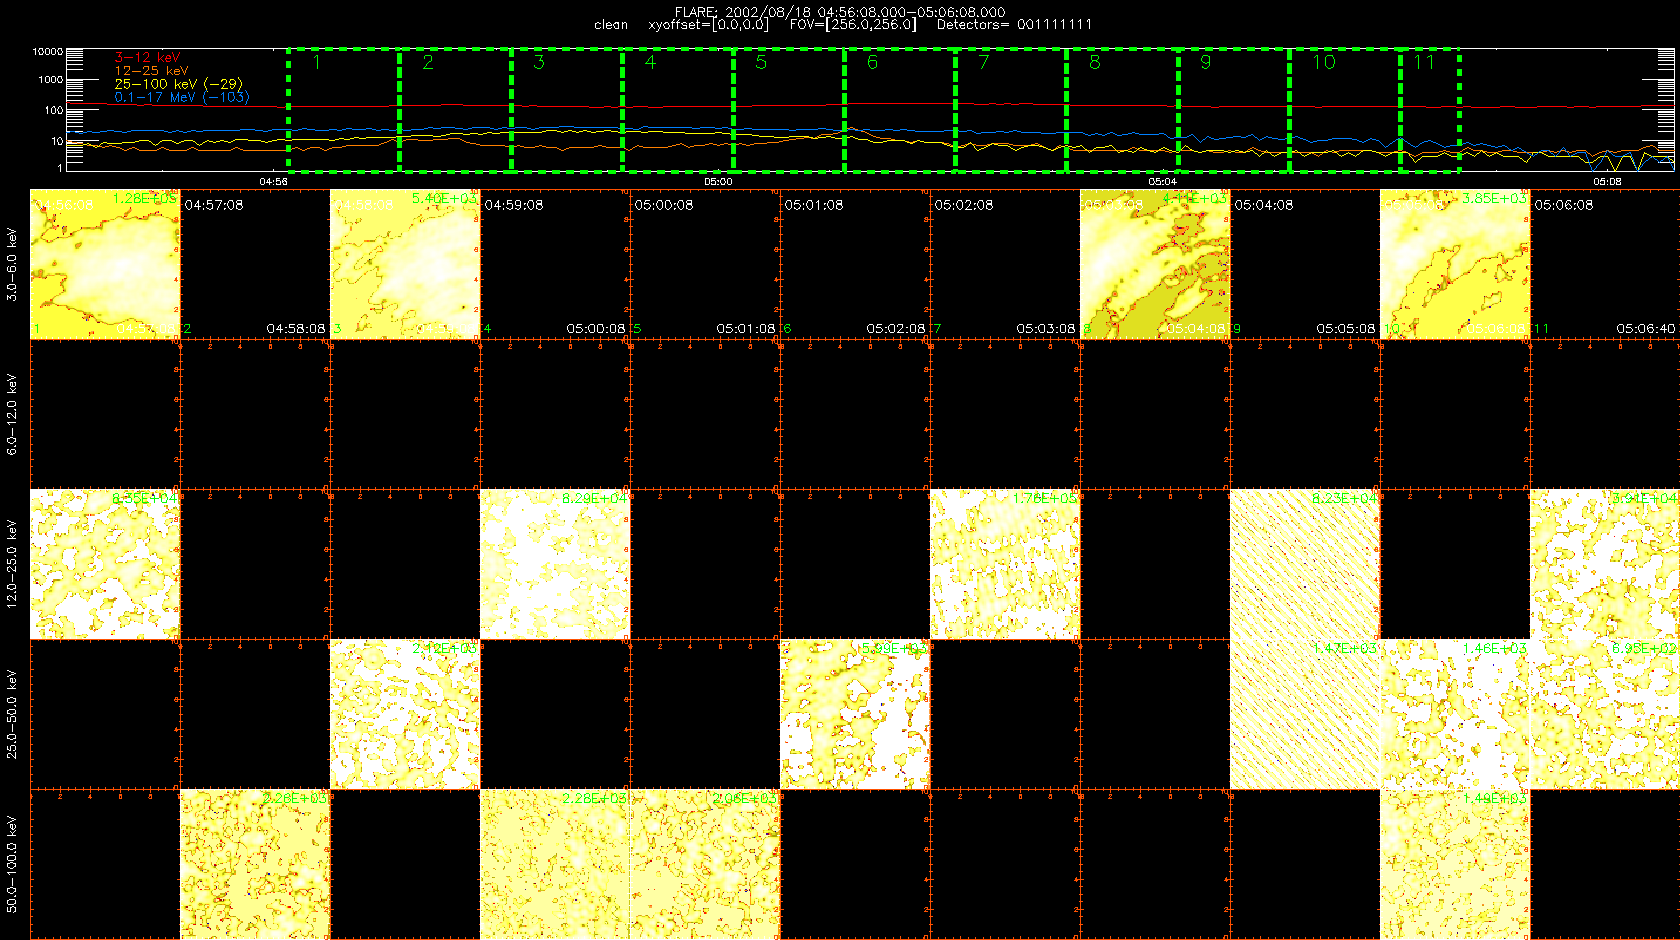The image size is (1680, 940).
Task: Click the 05:08 time axis label
Action: pos(1607,182)
